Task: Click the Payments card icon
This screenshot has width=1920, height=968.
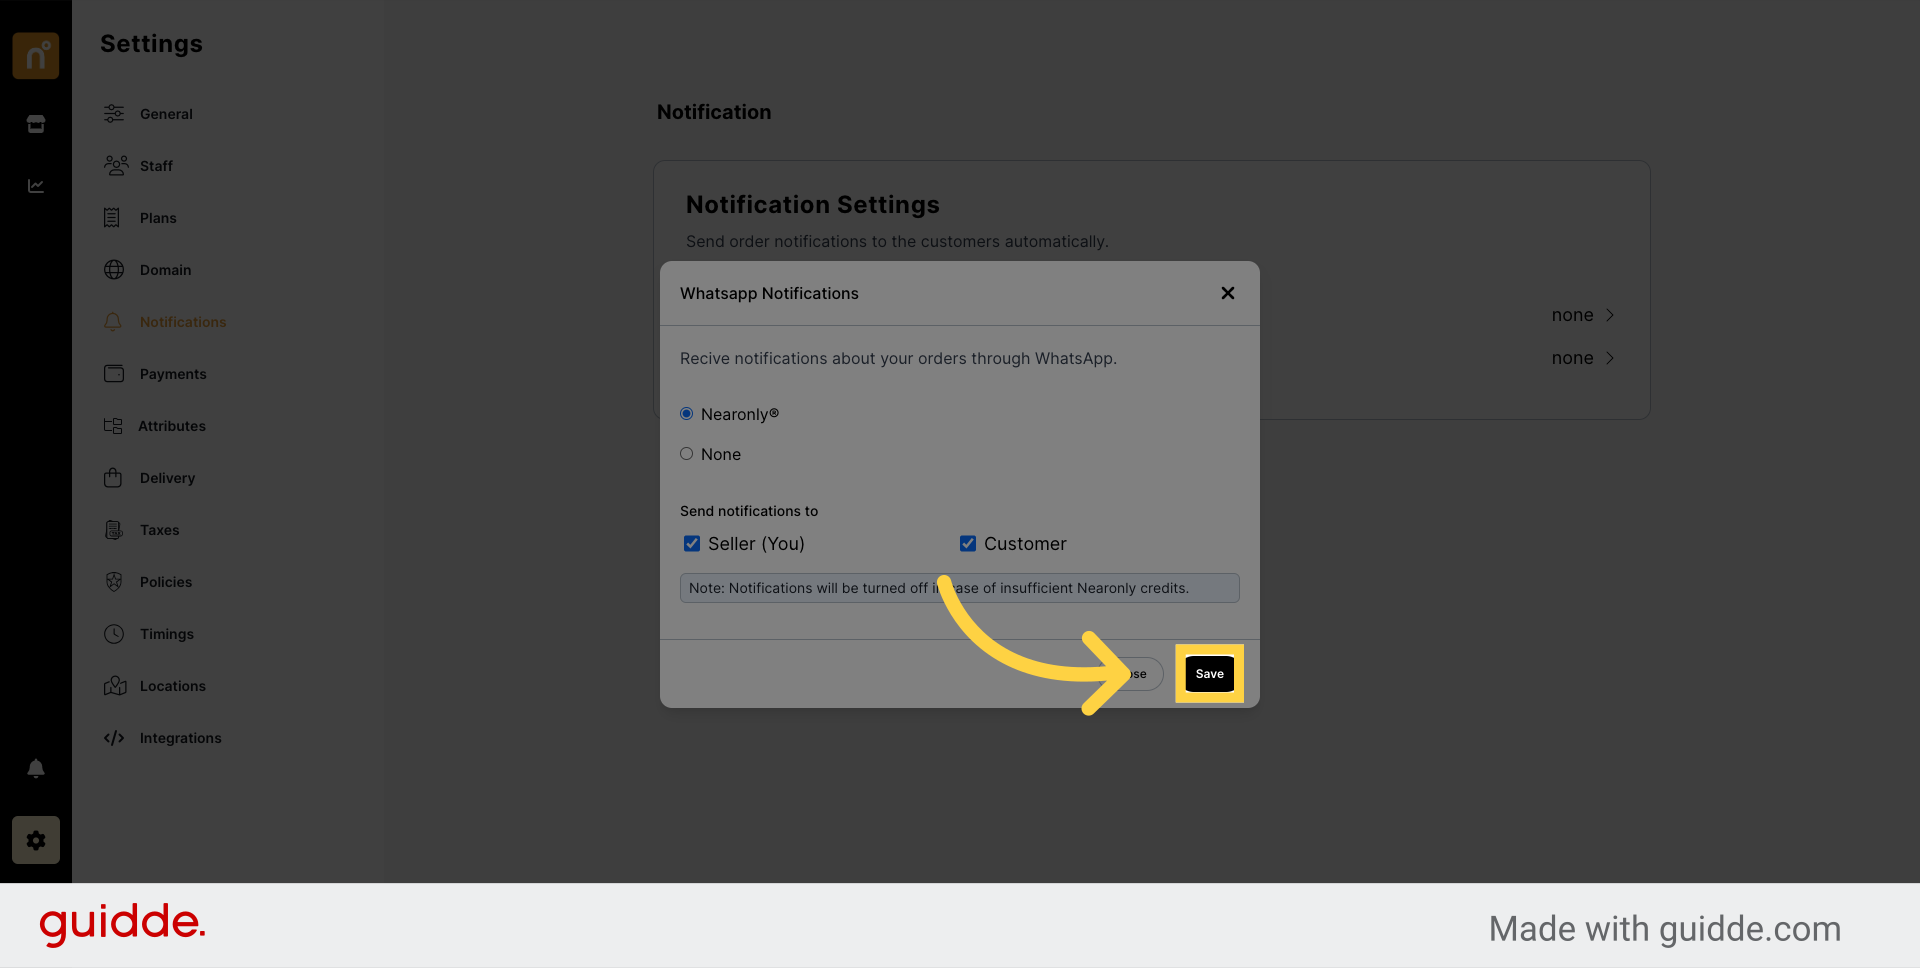Action: coord(114,374)
